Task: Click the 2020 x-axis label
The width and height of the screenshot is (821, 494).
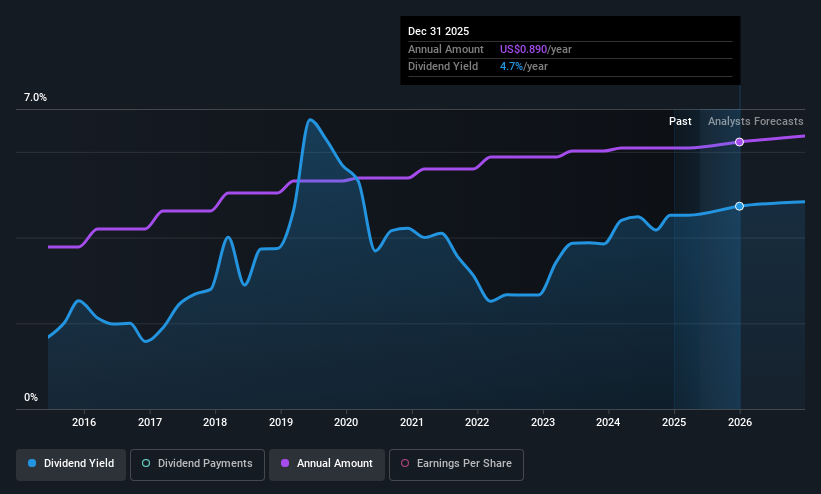Action: tap(346, 422)
